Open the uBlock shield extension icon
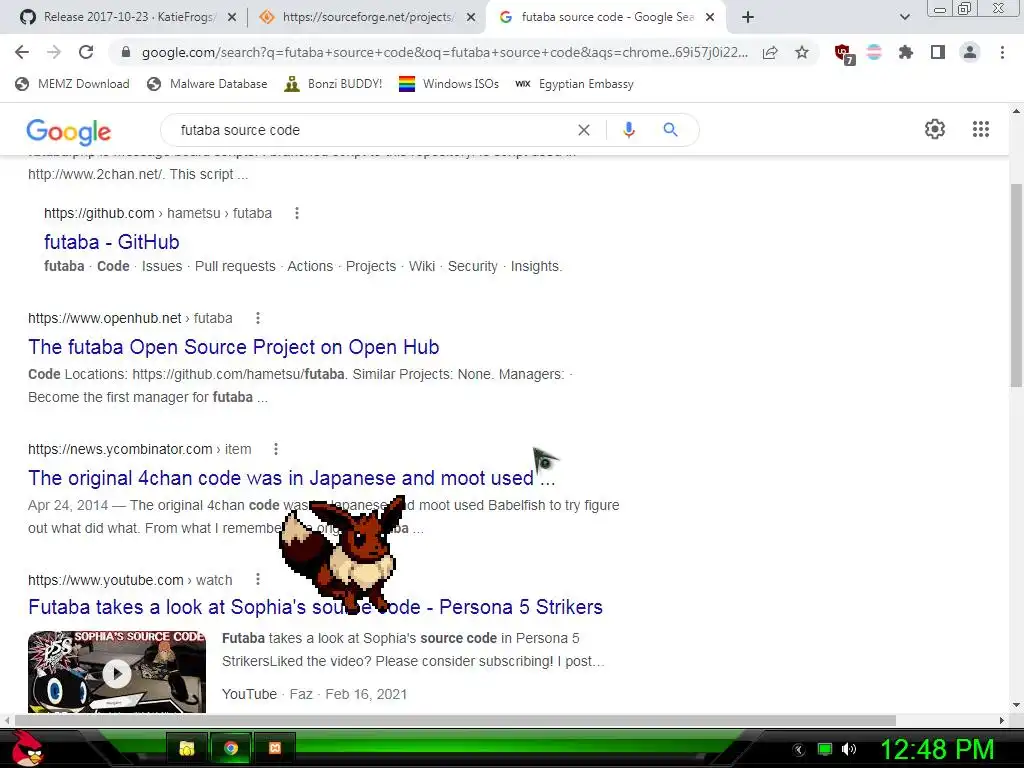The width and height of the screenshot is (1024, 768). coord(844,54)
